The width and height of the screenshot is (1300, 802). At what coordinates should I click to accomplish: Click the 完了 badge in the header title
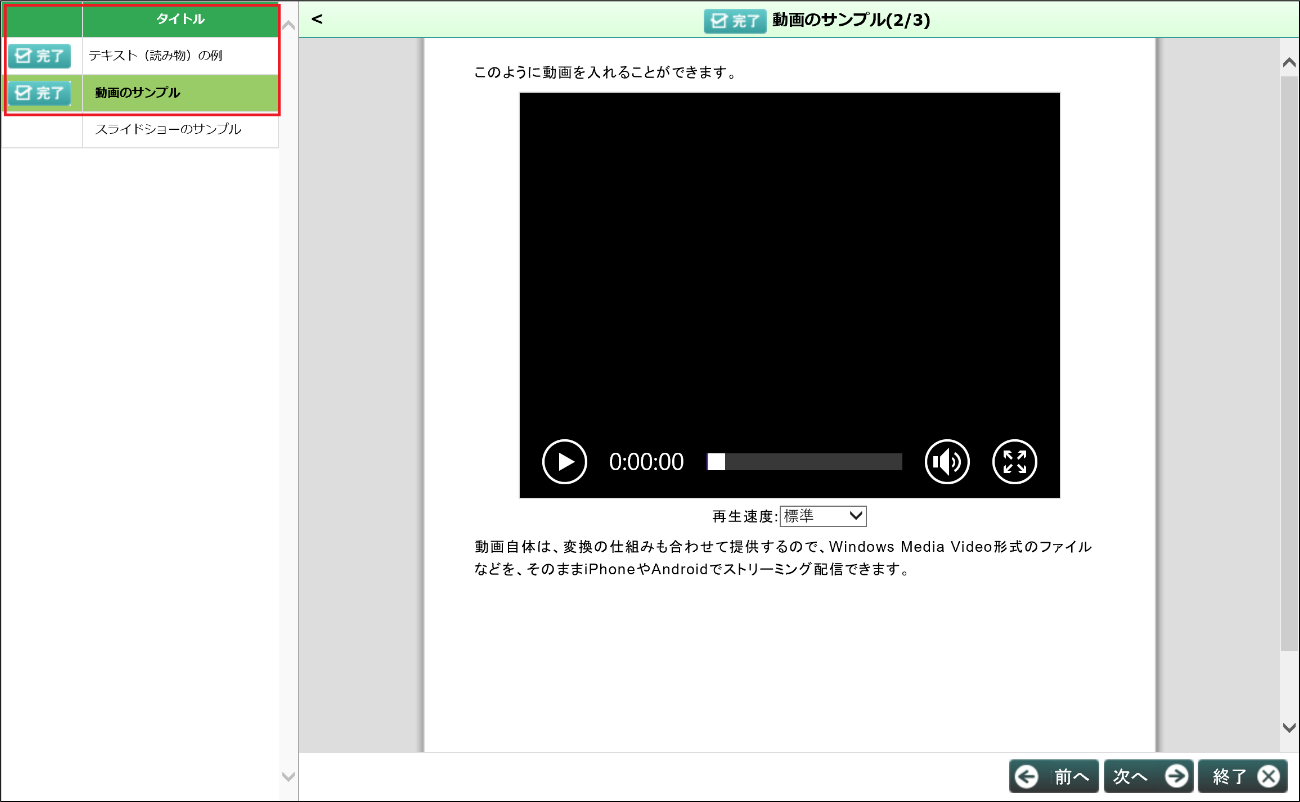tap(735, 21)
